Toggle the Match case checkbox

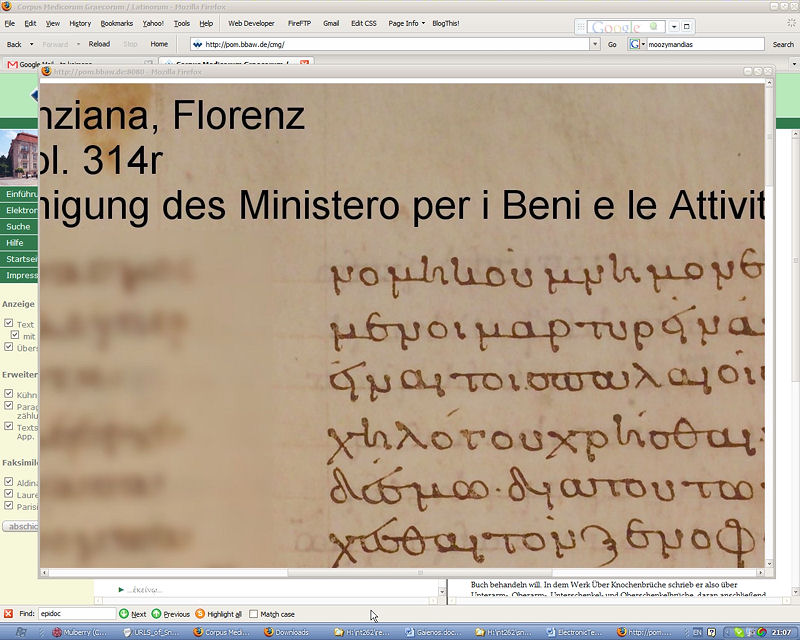(253, 614)
